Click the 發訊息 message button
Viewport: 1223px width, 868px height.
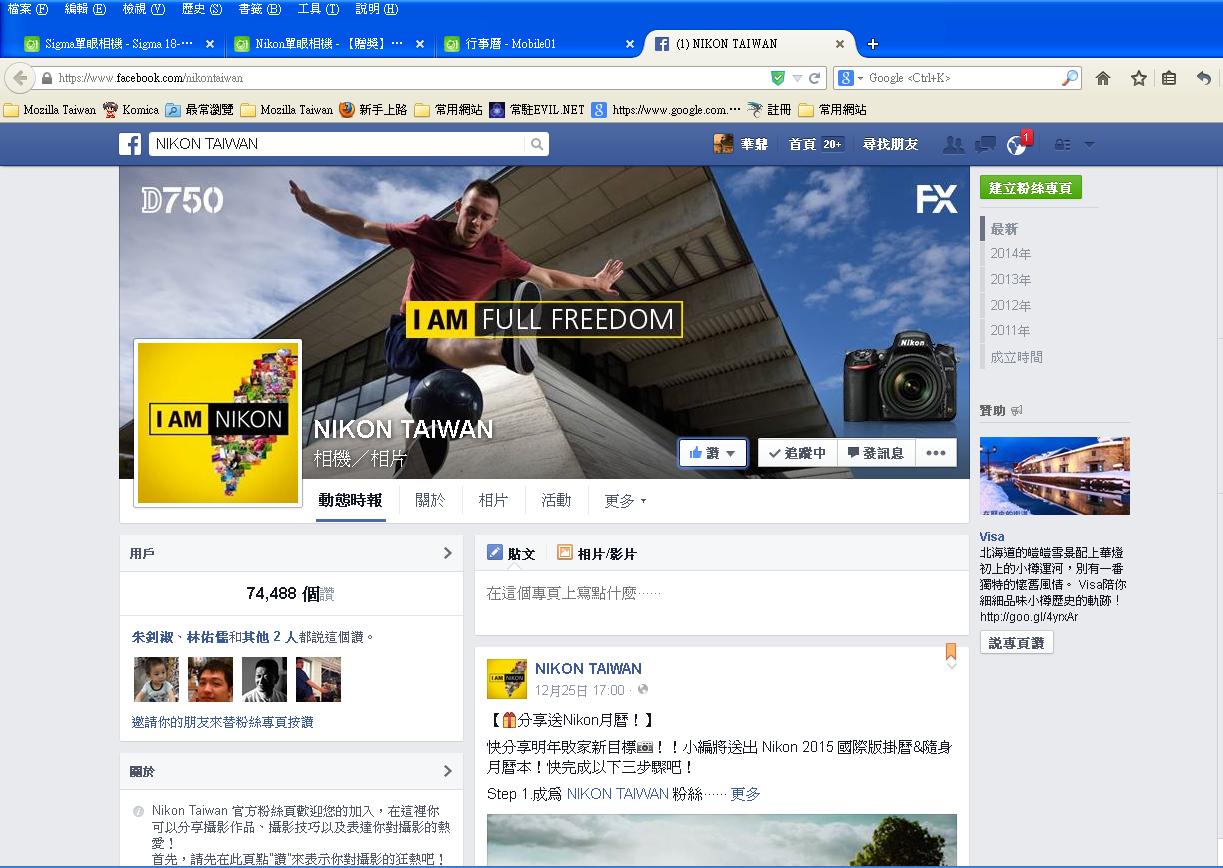point(875,453)
